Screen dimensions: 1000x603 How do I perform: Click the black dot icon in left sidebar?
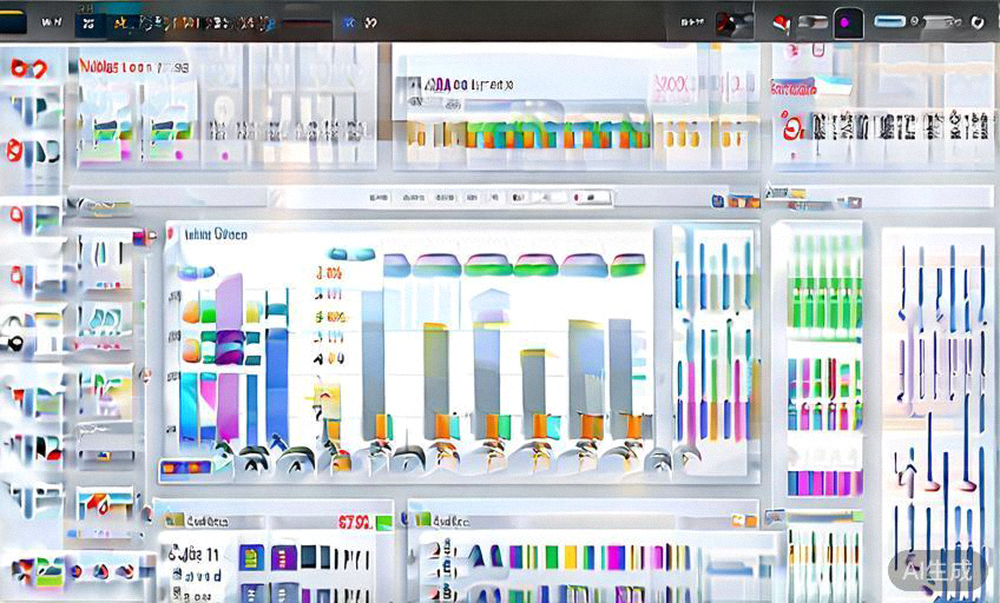click(16, 343)
